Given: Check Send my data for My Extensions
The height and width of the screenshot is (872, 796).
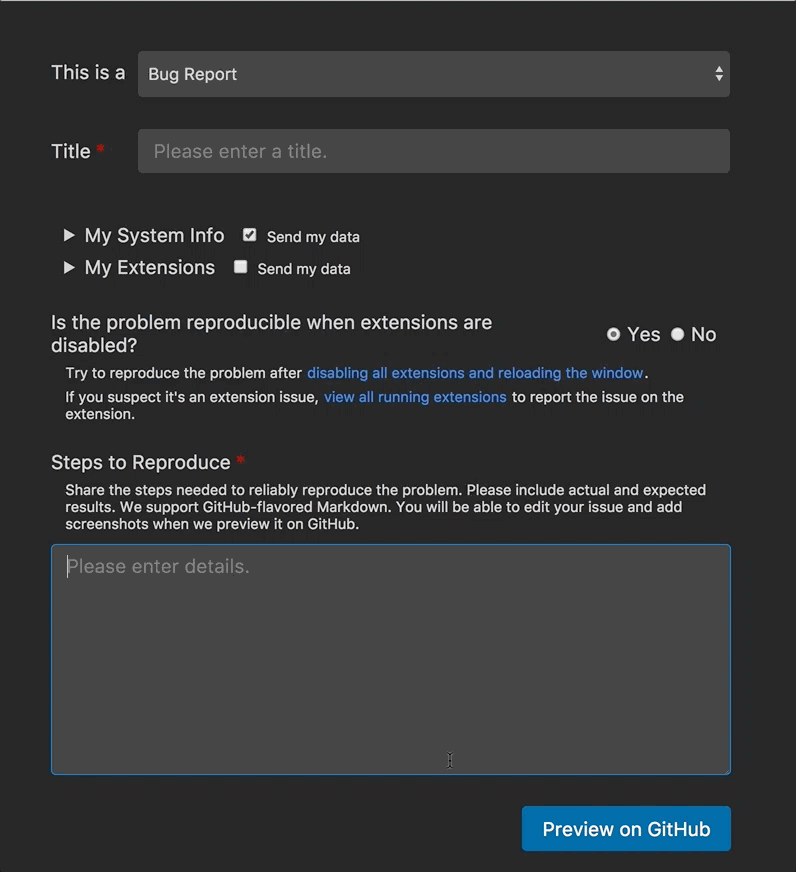Looking at the screenshot, I should point(240,267).
